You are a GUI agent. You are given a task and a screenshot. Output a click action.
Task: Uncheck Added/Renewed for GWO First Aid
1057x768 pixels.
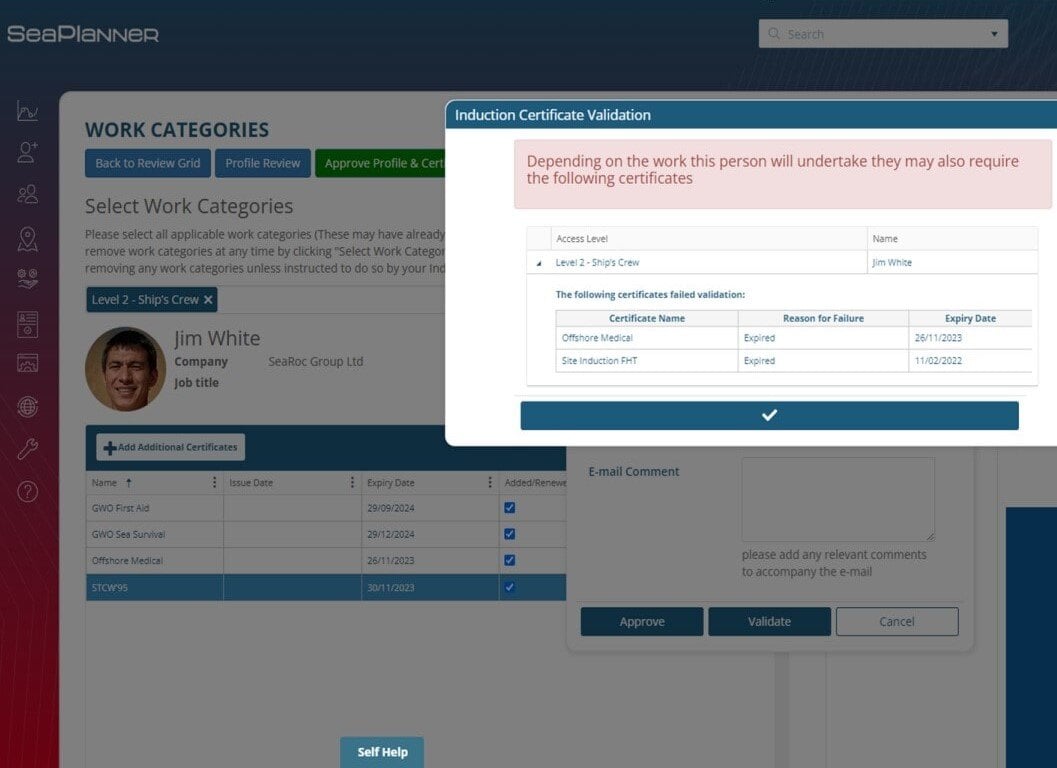tap(510, 507)
